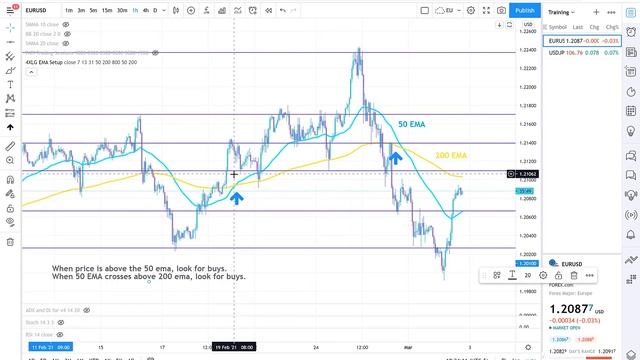Click compare or add symbol icon
This screenshot has height=360, width=640.
click(191, 11)
